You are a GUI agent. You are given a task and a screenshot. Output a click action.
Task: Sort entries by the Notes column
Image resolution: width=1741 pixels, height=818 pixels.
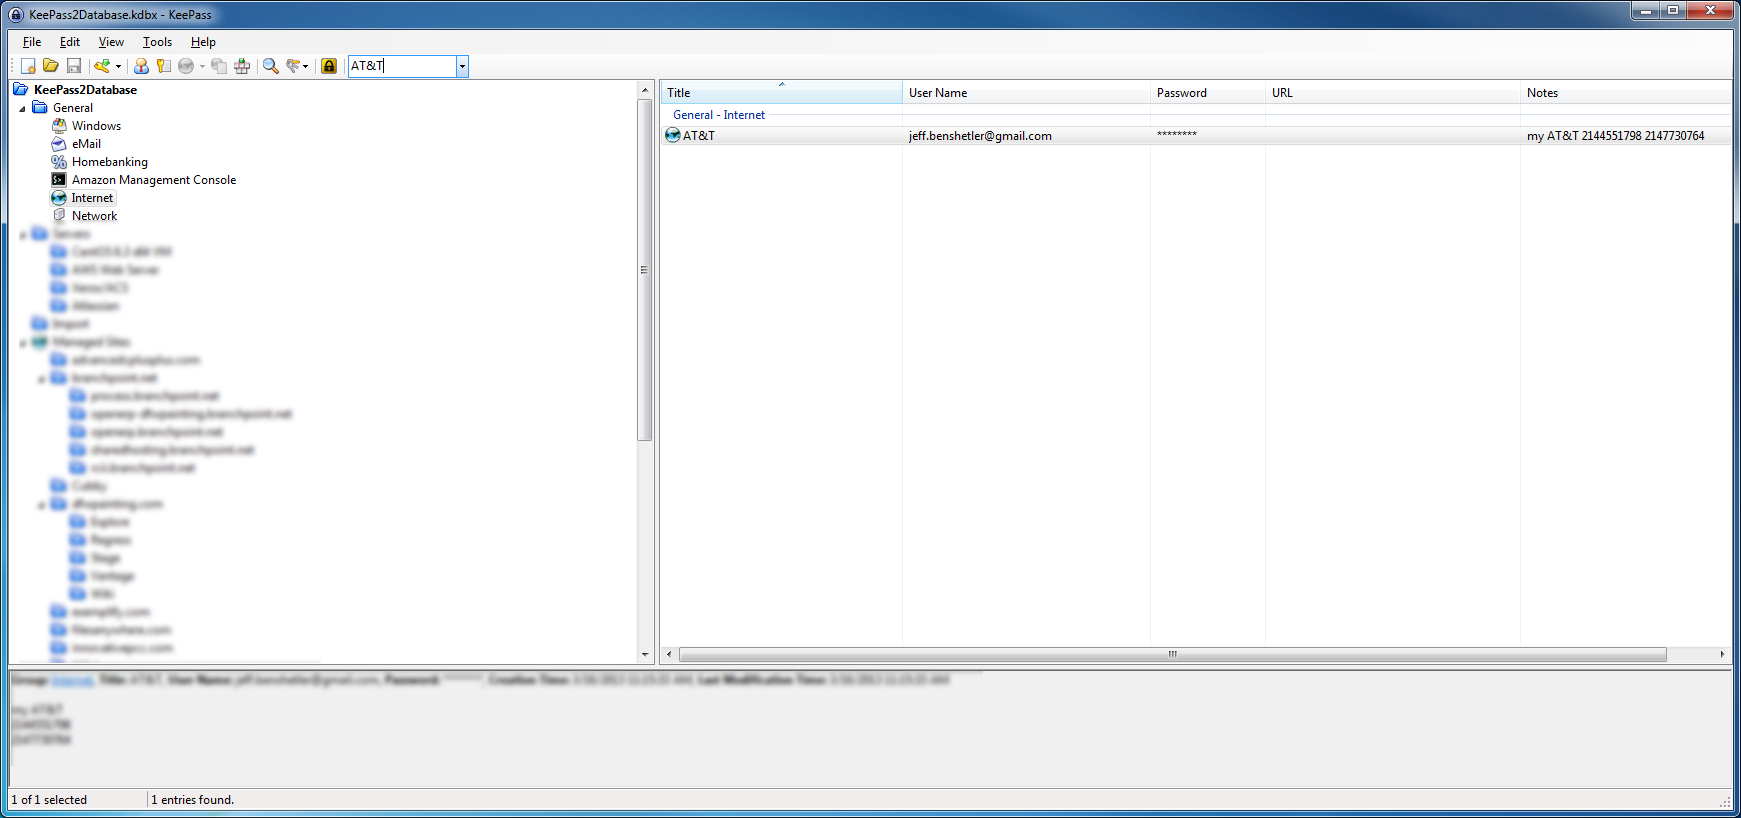pyautogui.click(x=1626, y=93)
